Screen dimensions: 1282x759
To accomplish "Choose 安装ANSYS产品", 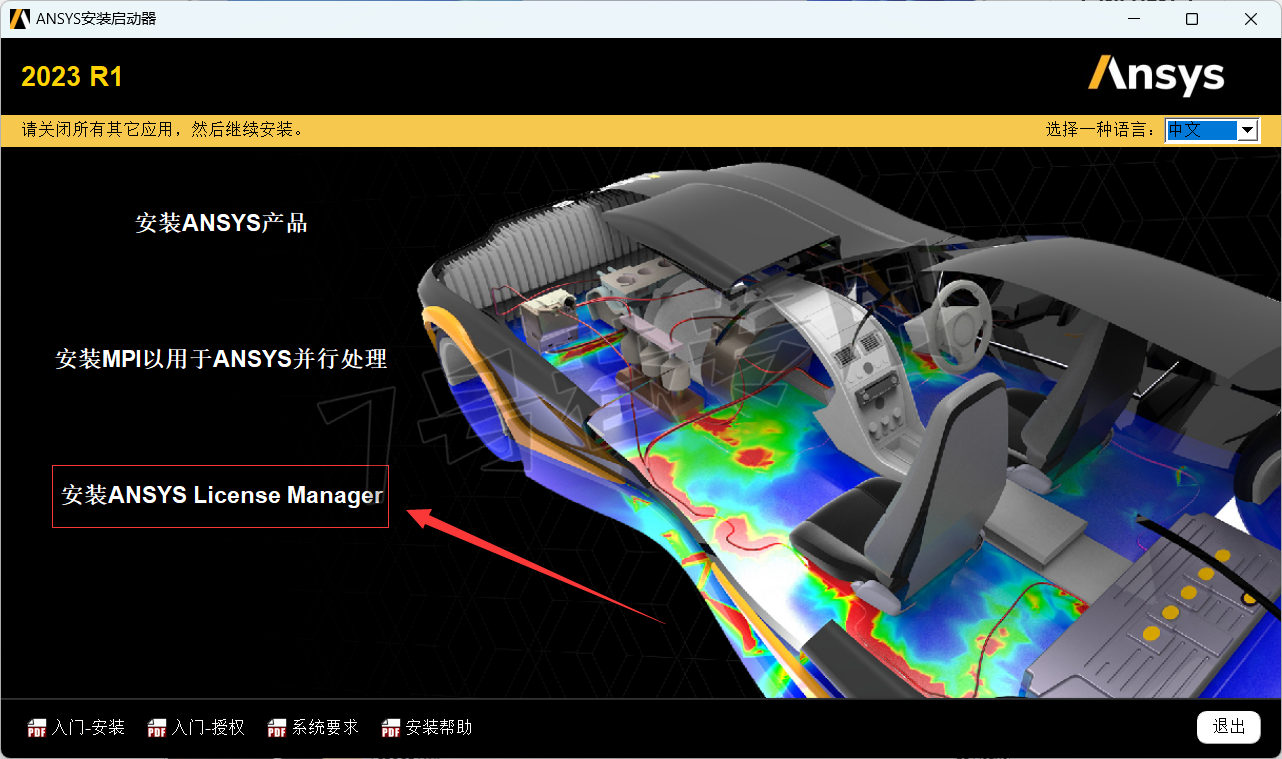I will click(x=222, y=223).
